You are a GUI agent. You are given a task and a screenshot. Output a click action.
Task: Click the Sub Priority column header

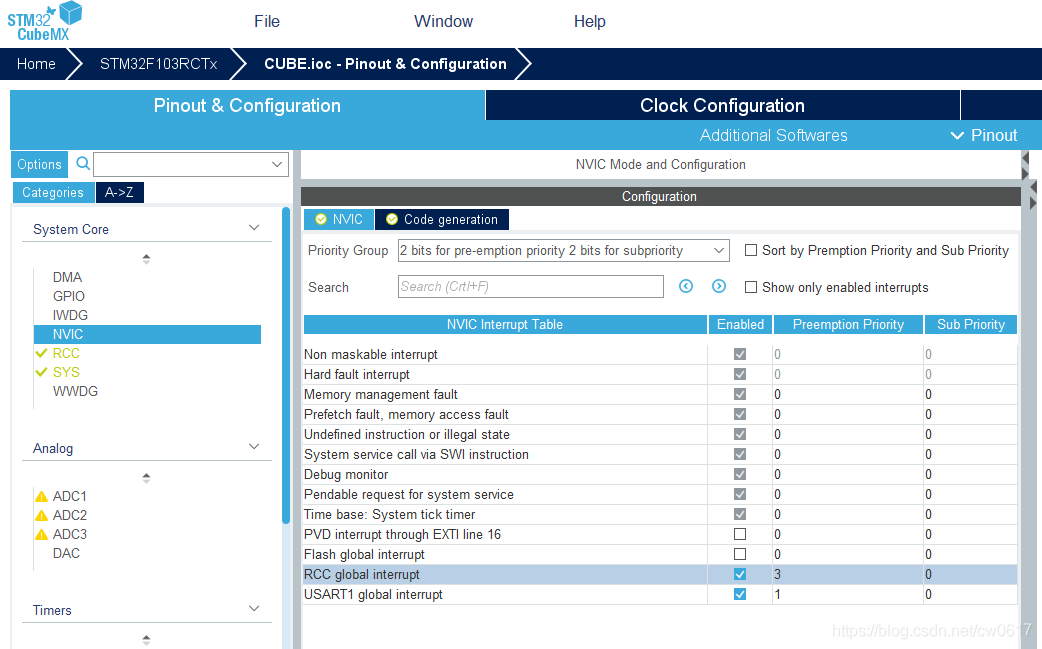tap(970, 324)
